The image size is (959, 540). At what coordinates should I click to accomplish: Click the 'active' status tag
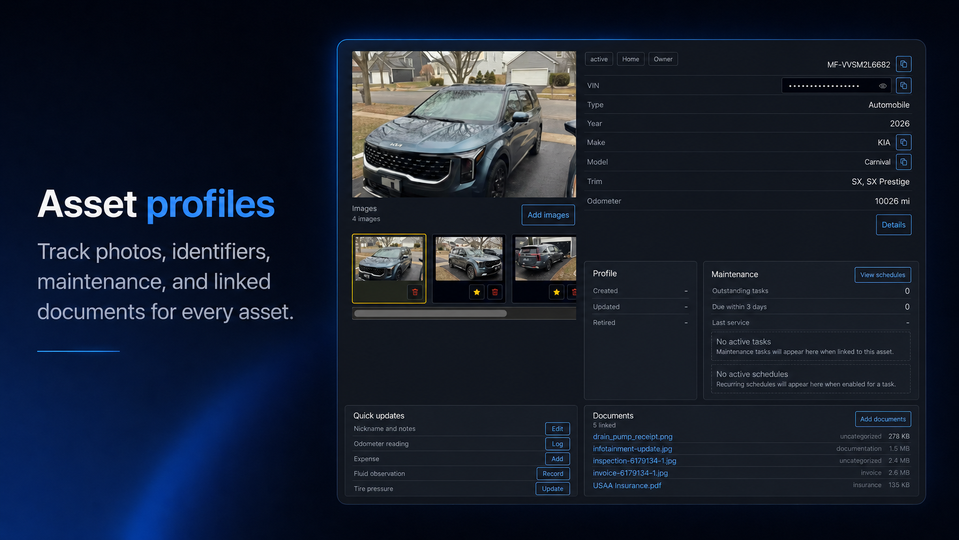(599, 59)
